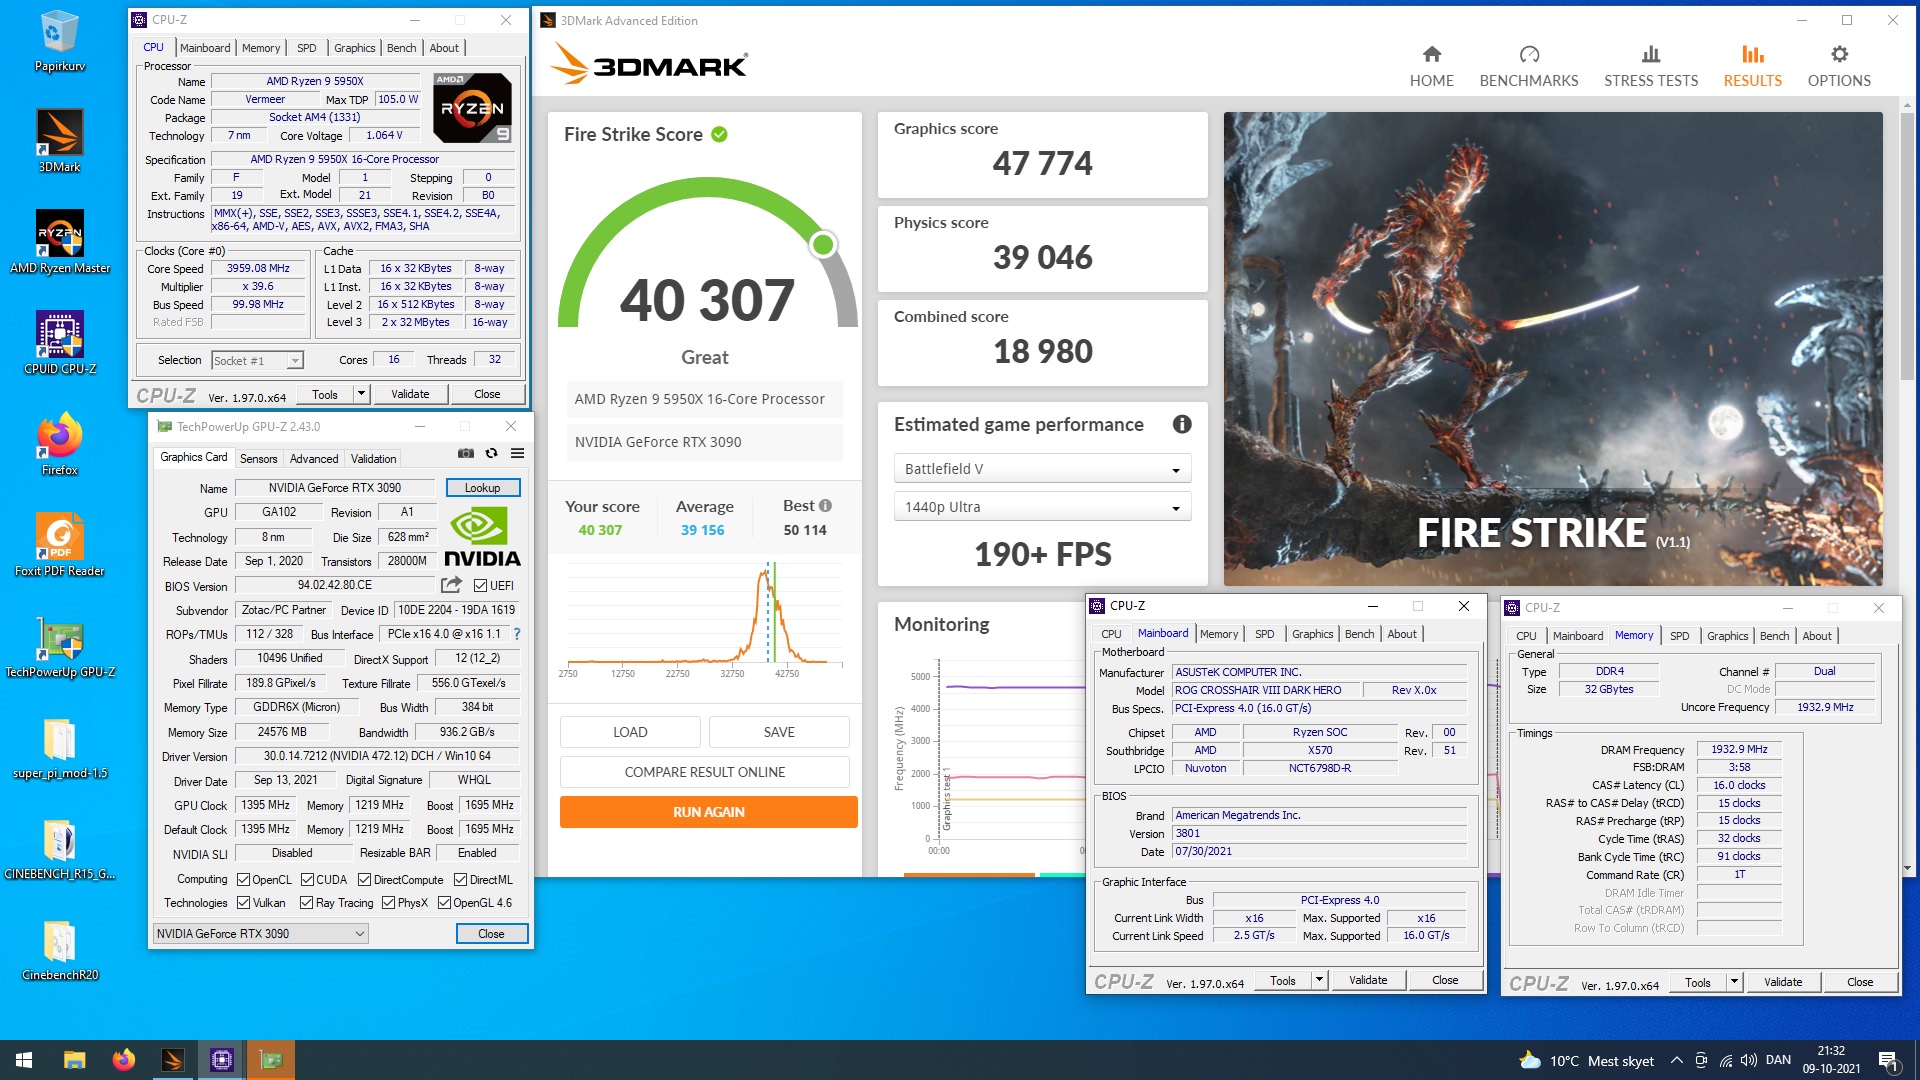Click LOAD result button
This screenshot has width=1920, height=1080.
click(x=630, y=732)
